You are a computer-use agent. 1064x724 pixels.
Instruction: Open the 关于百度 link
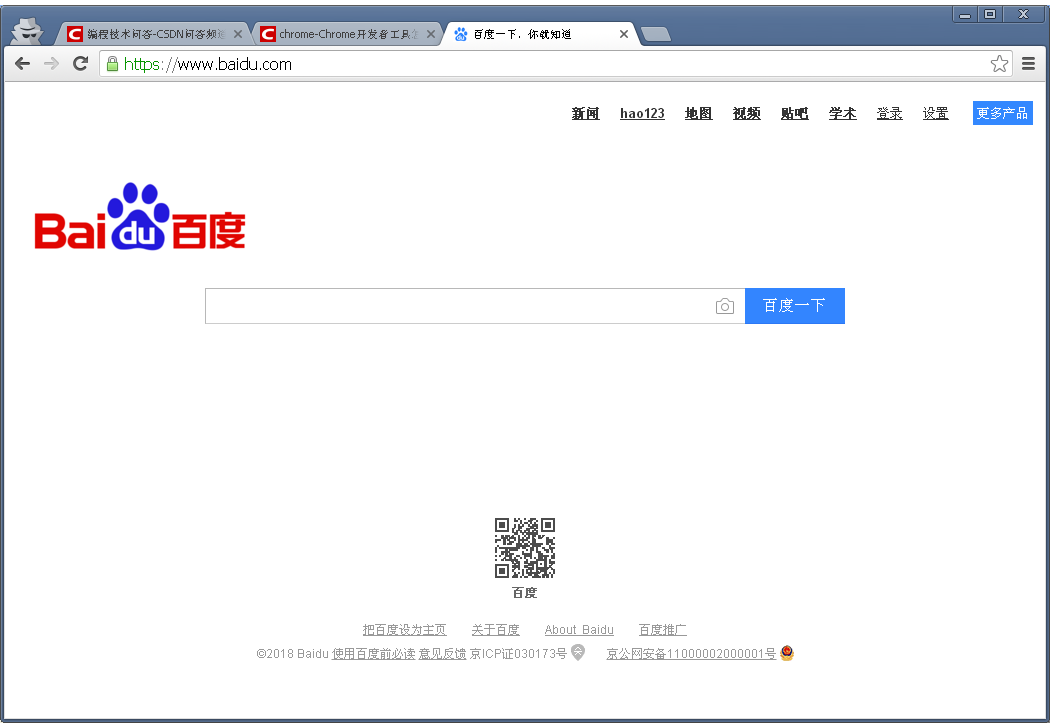coord(495,630)
